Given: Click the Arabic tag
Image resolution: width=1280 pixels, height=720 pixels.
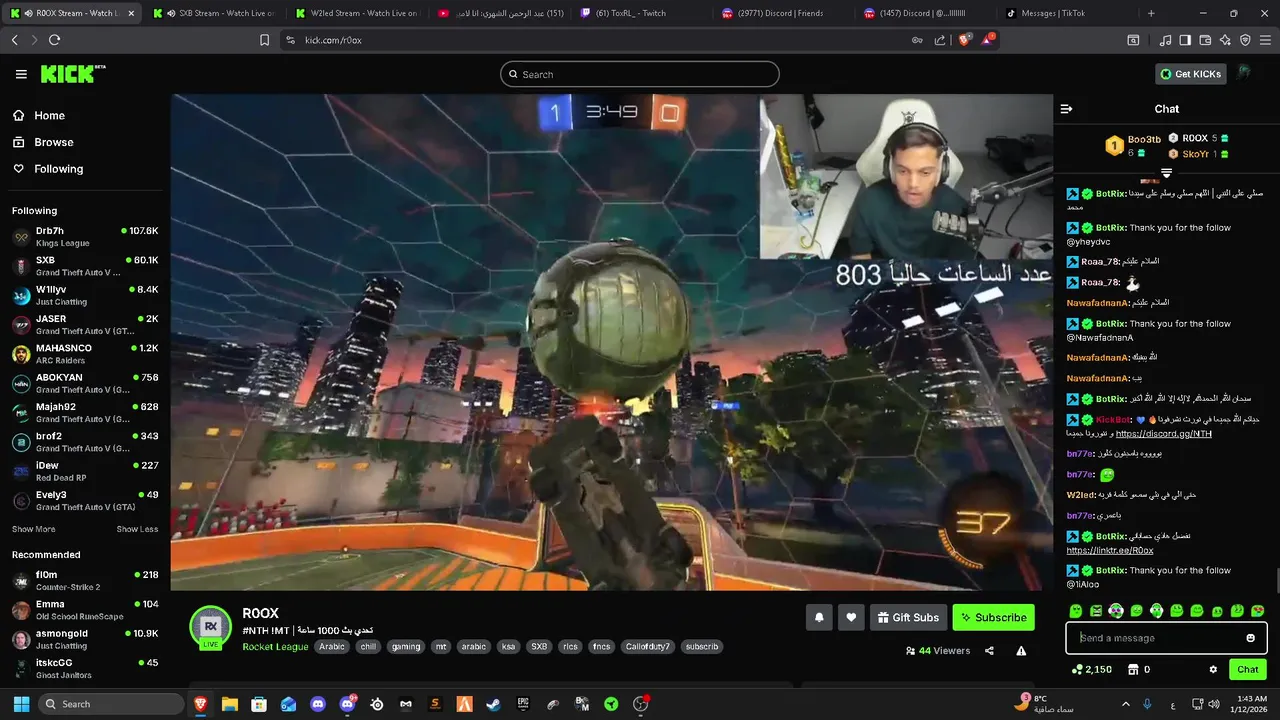Looking at the screenshot, I should [332, 647].
